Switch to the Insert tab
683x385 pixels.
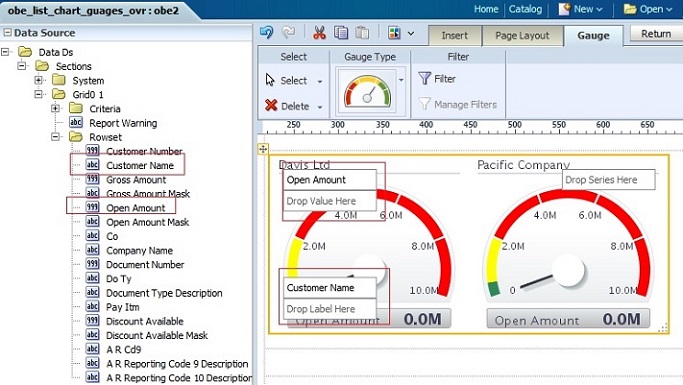point(454,36)
